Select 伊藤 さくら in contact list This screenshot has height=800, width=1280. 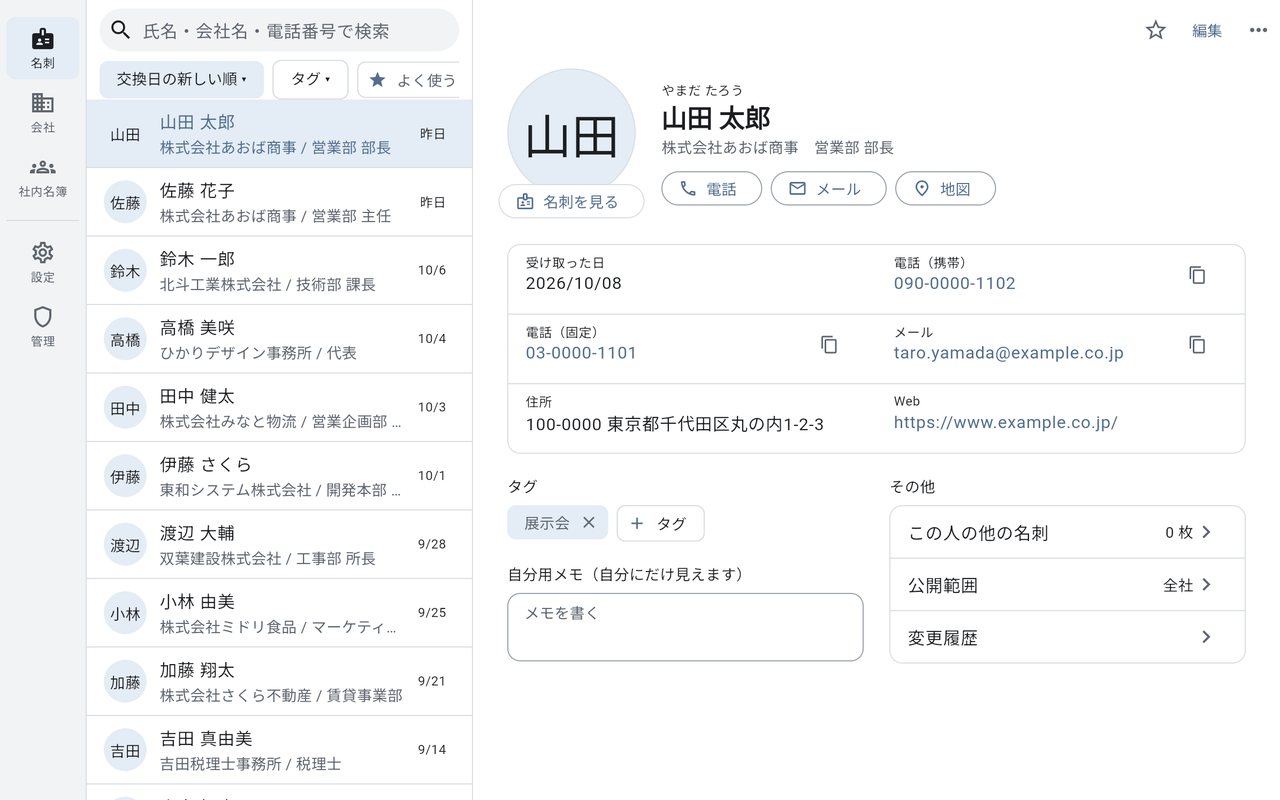279,476
